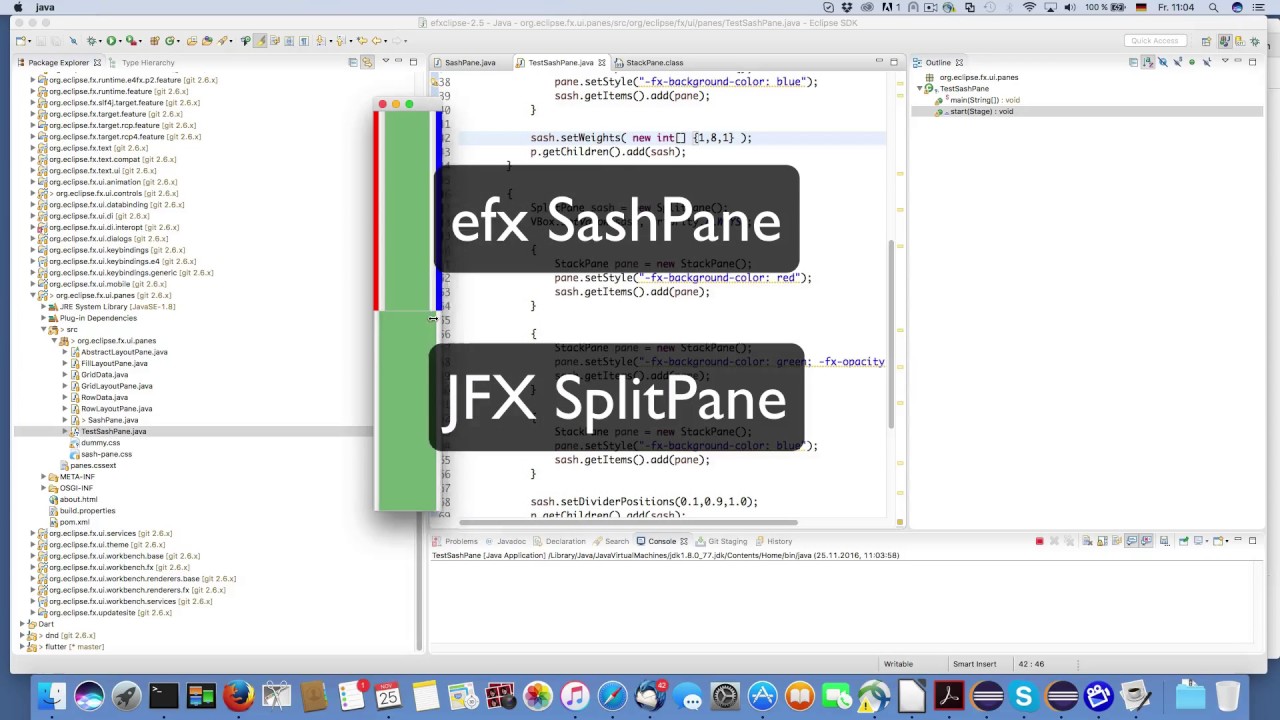Open Skype from the Dock
Image resolution: width=1280 pixels, height=720 pixels.
click(x=1023, y=696)
